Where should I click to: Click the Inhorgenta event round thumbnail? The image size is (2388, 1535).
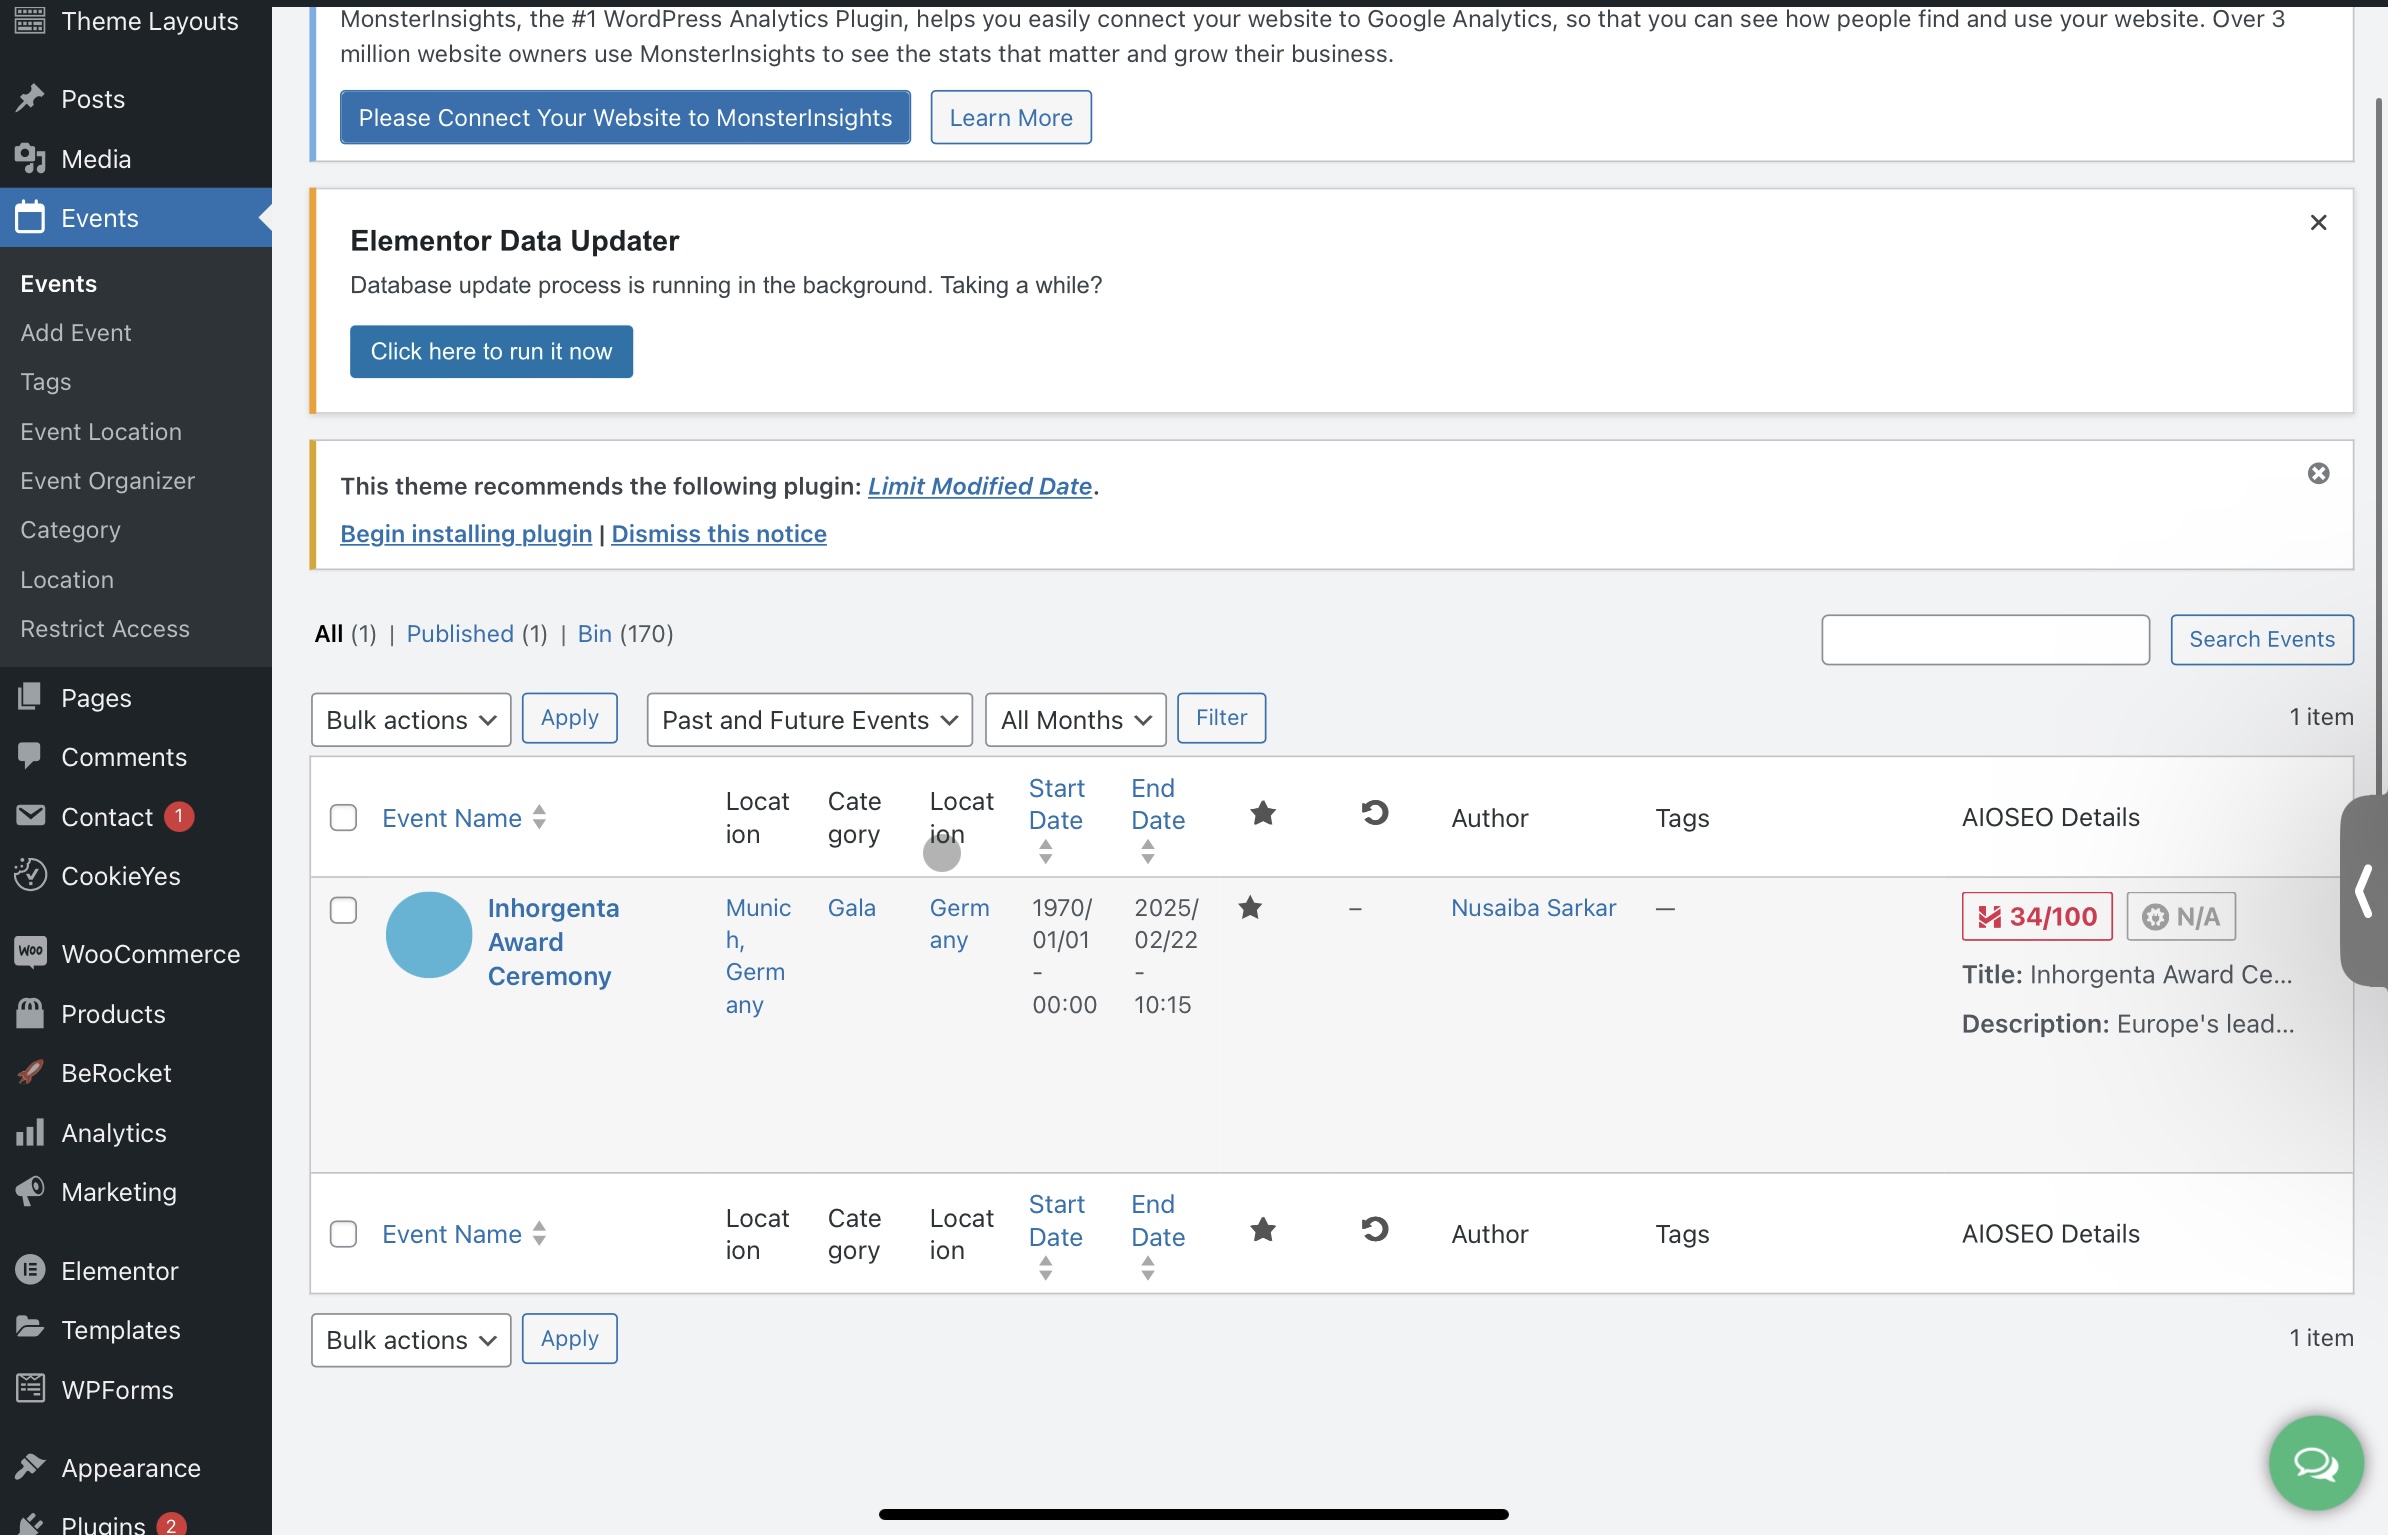click(x=429, y=935)
